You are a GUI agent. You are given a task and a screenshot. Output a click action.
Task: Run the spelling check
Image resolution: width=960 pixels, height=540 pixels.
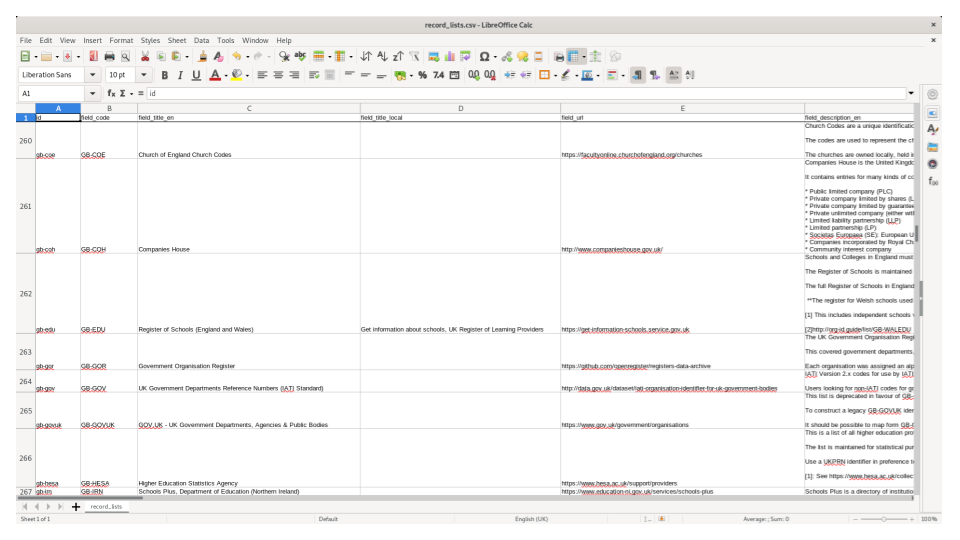(300, 56)
